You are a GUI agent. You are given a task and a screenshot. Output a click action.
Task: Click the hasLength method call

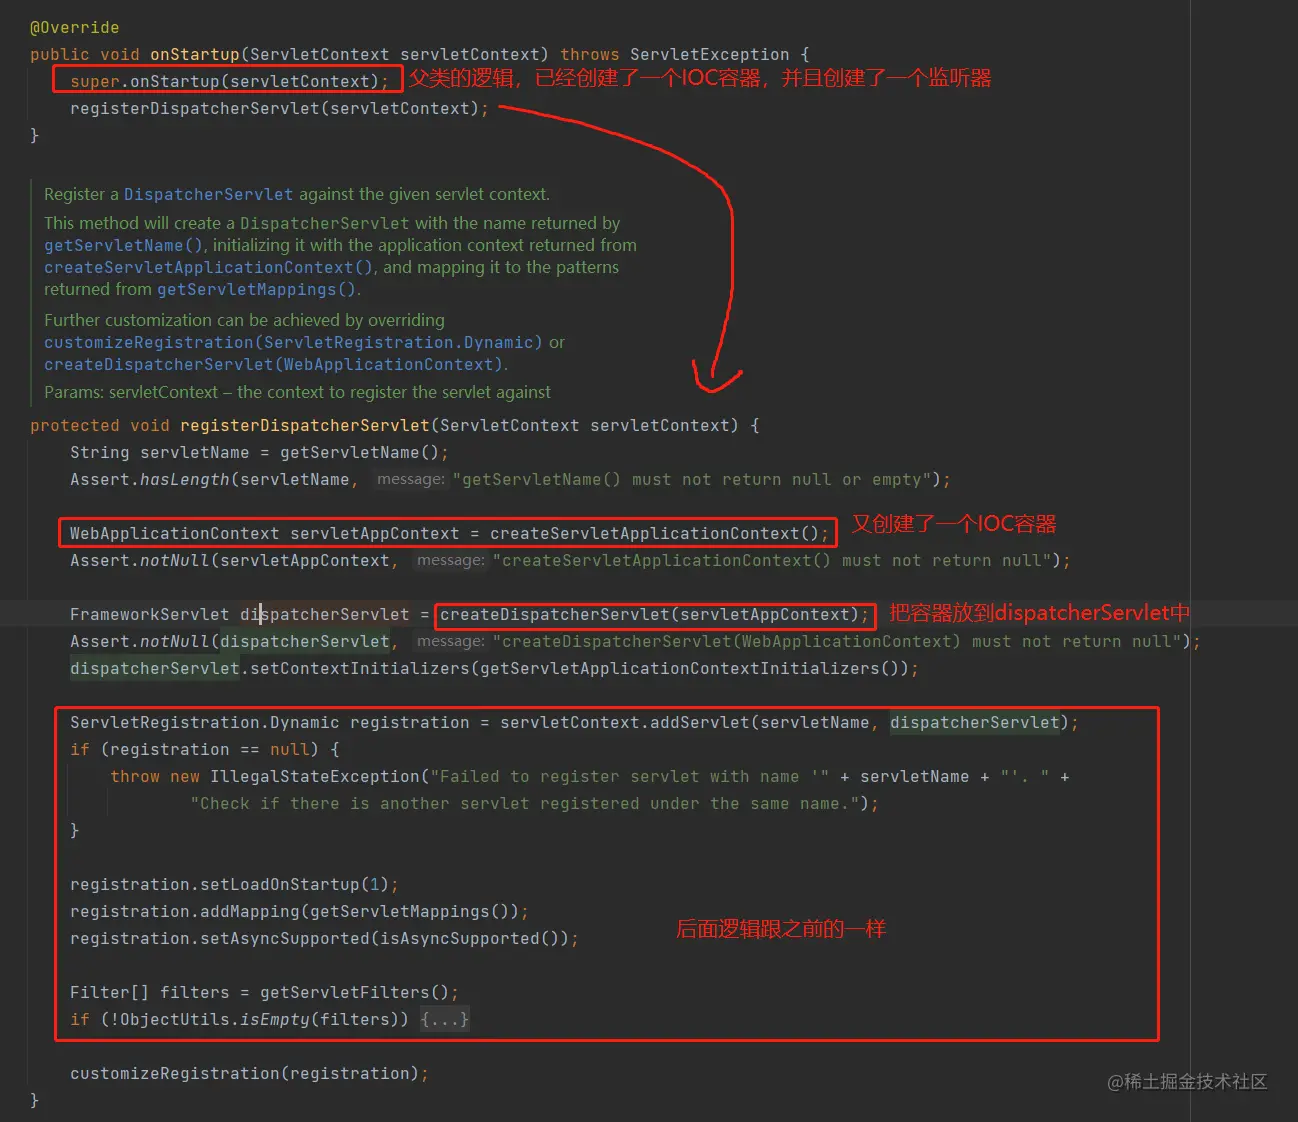pyautogui.click(x=185, y=479)
